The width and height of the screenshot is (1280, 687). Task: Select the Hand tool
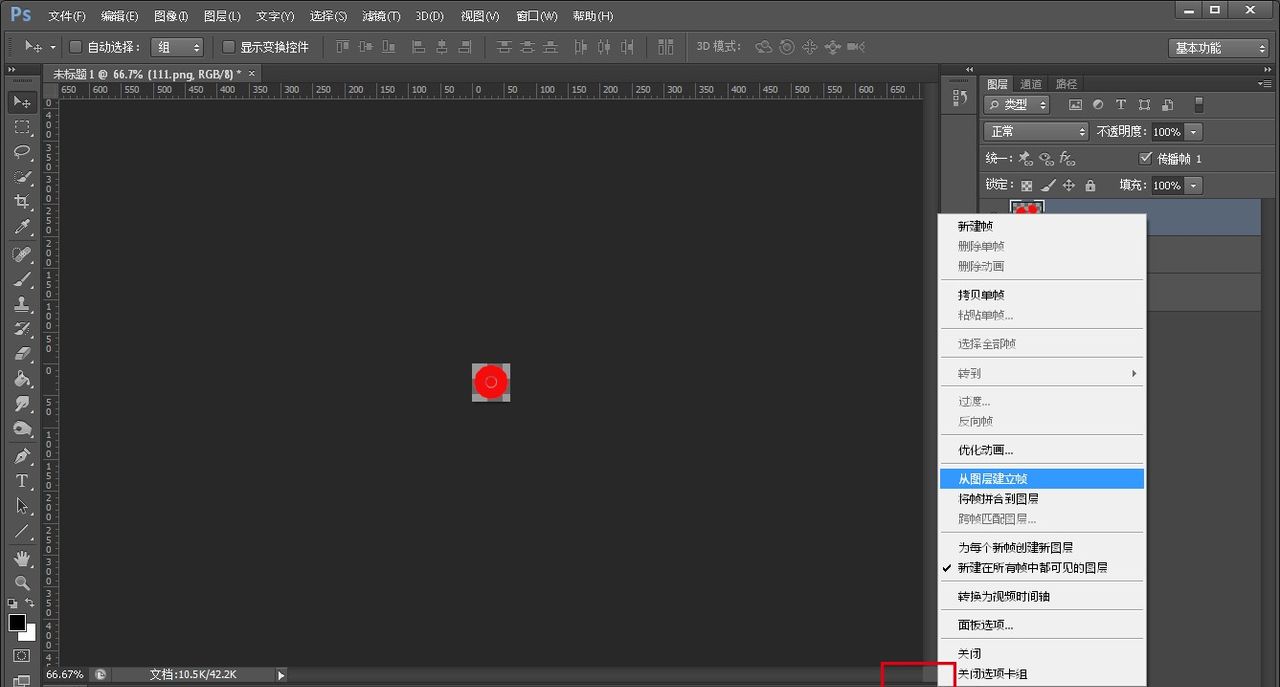pos(22,558)
